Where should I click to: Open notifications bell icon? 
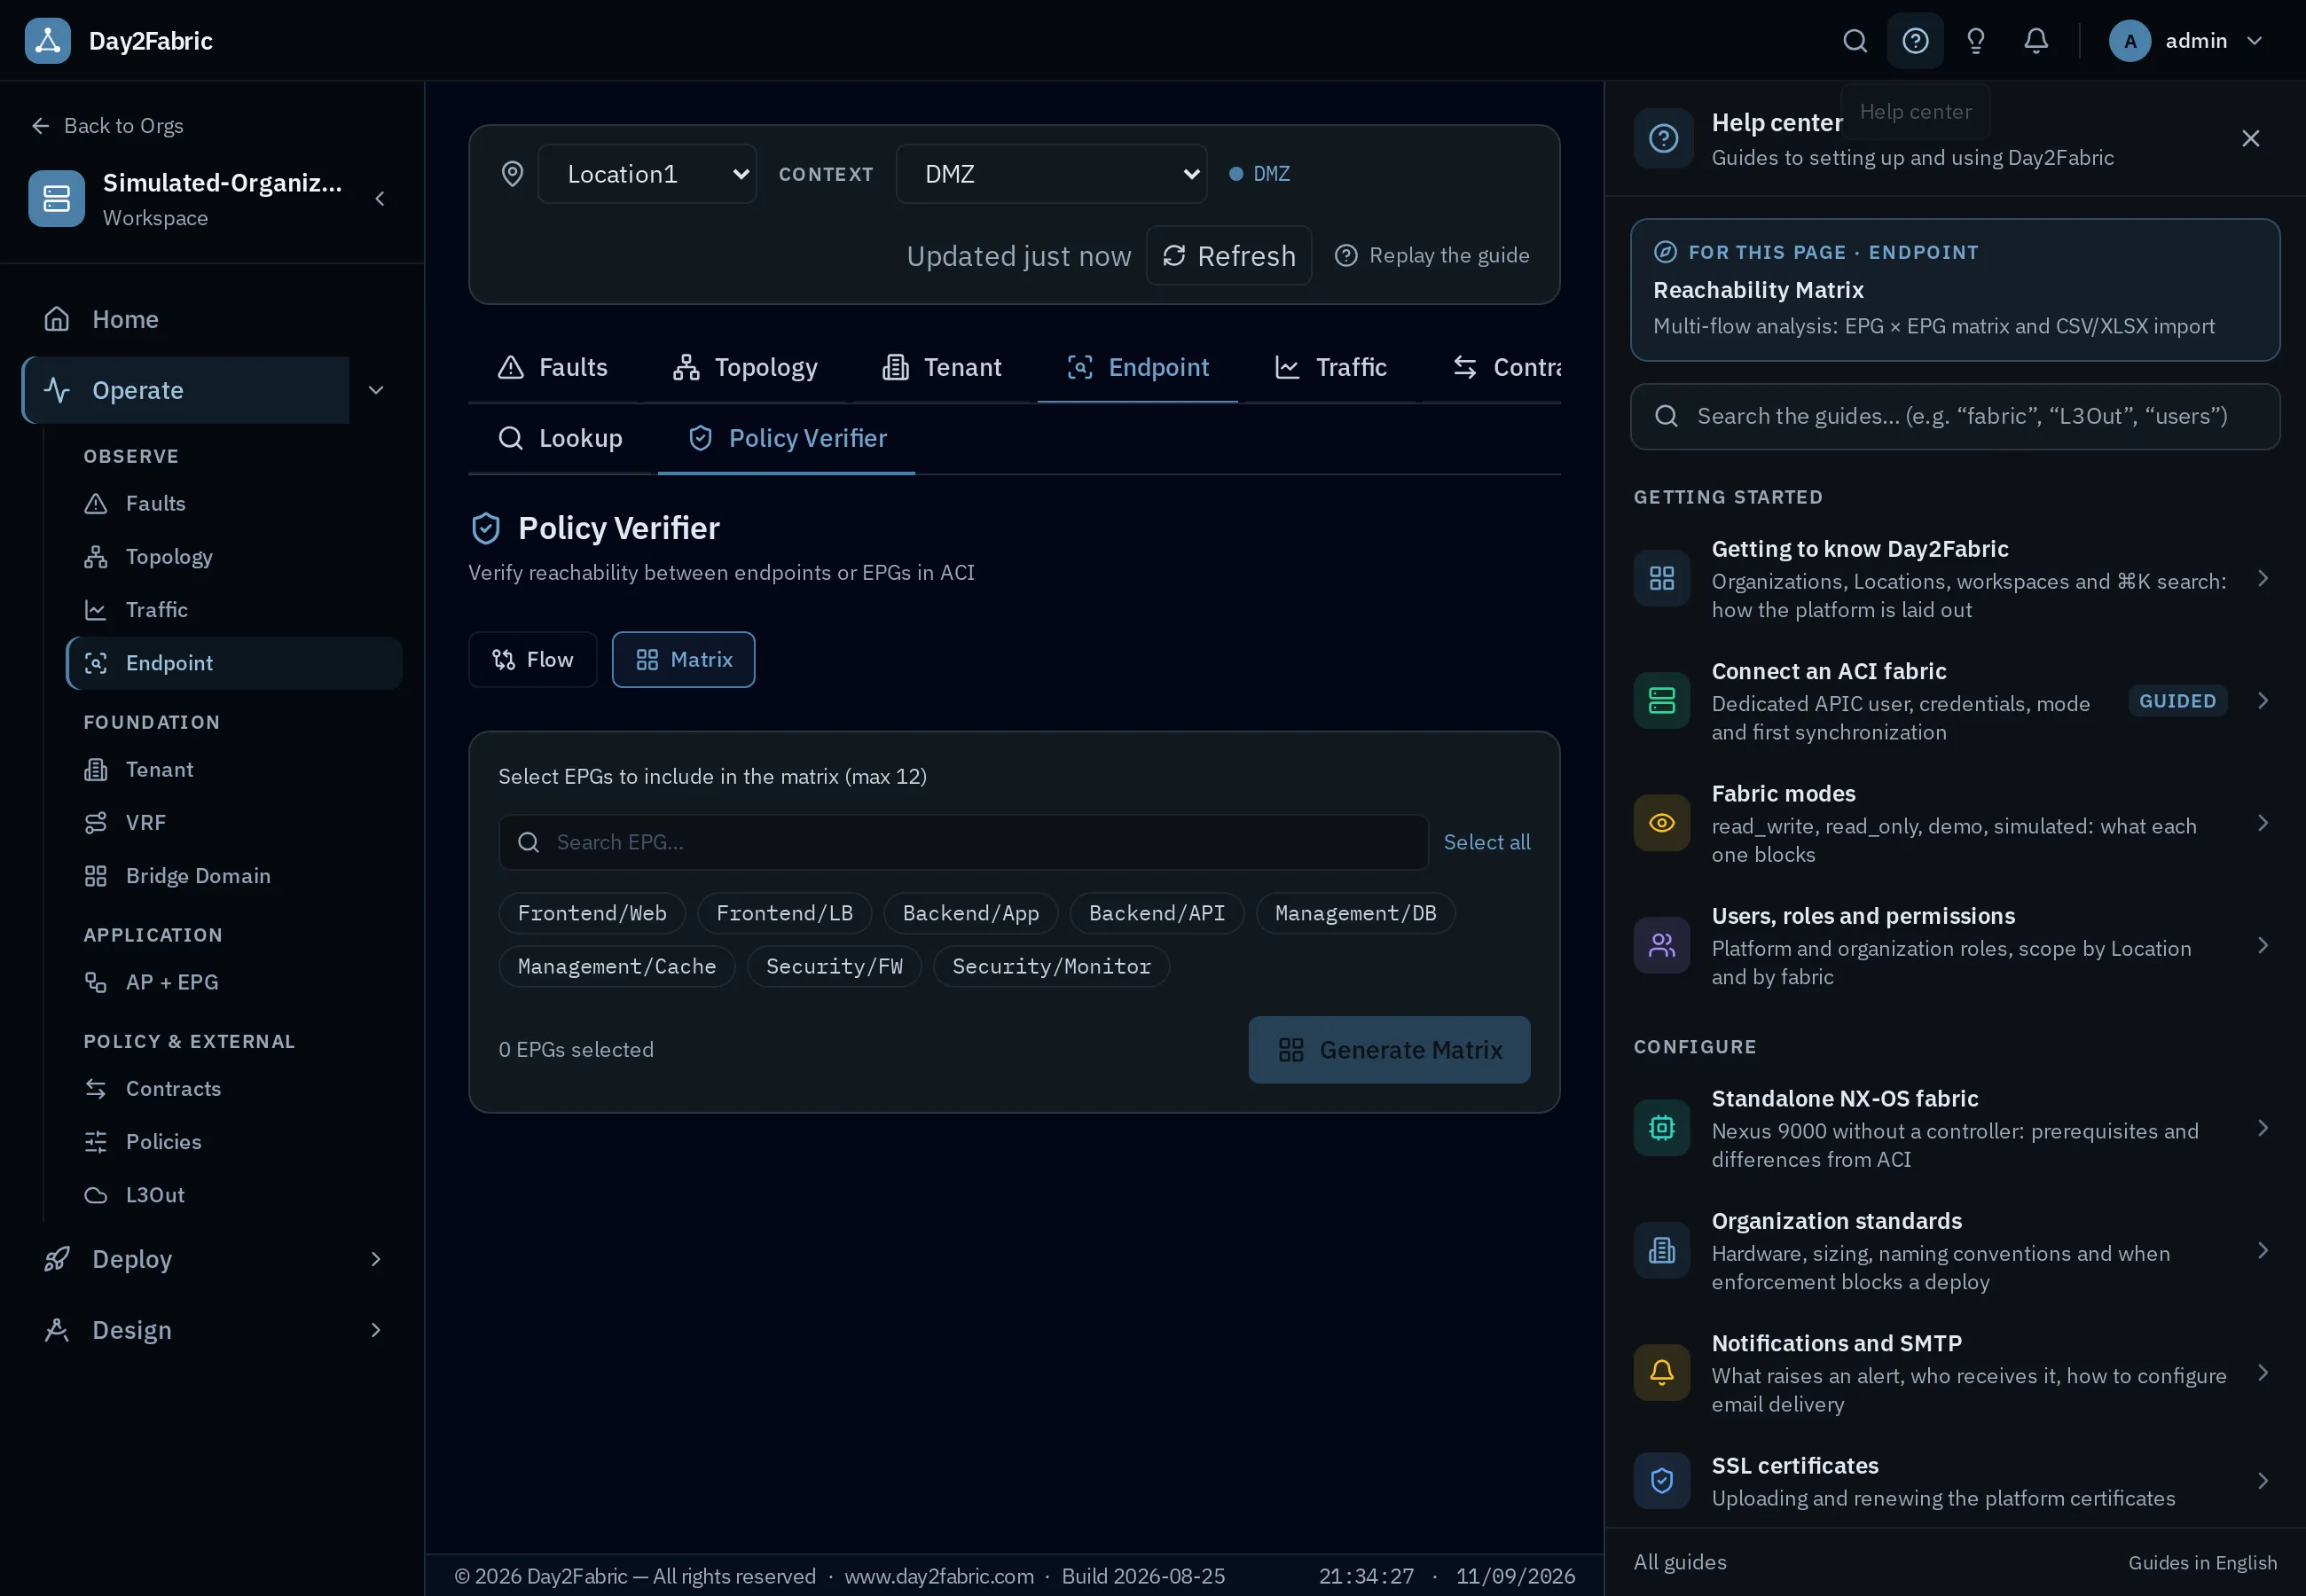2036,41
